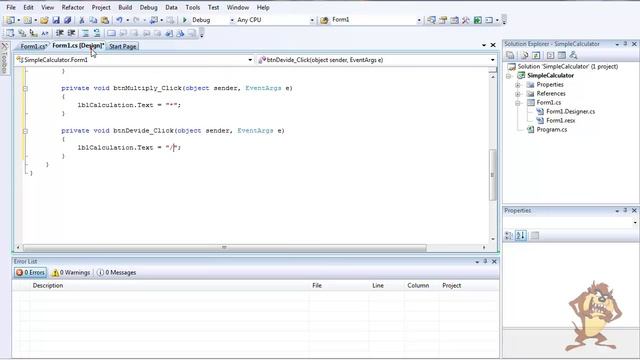Viewport: 640px width, 360px height.
Task: Toggle auto-hide pin on Error List
Action: click(485, 261)
